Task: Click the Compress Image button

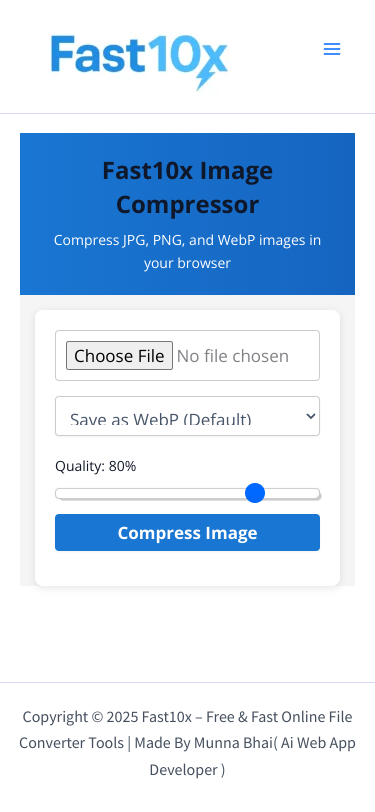Action: tap(188, 532)
